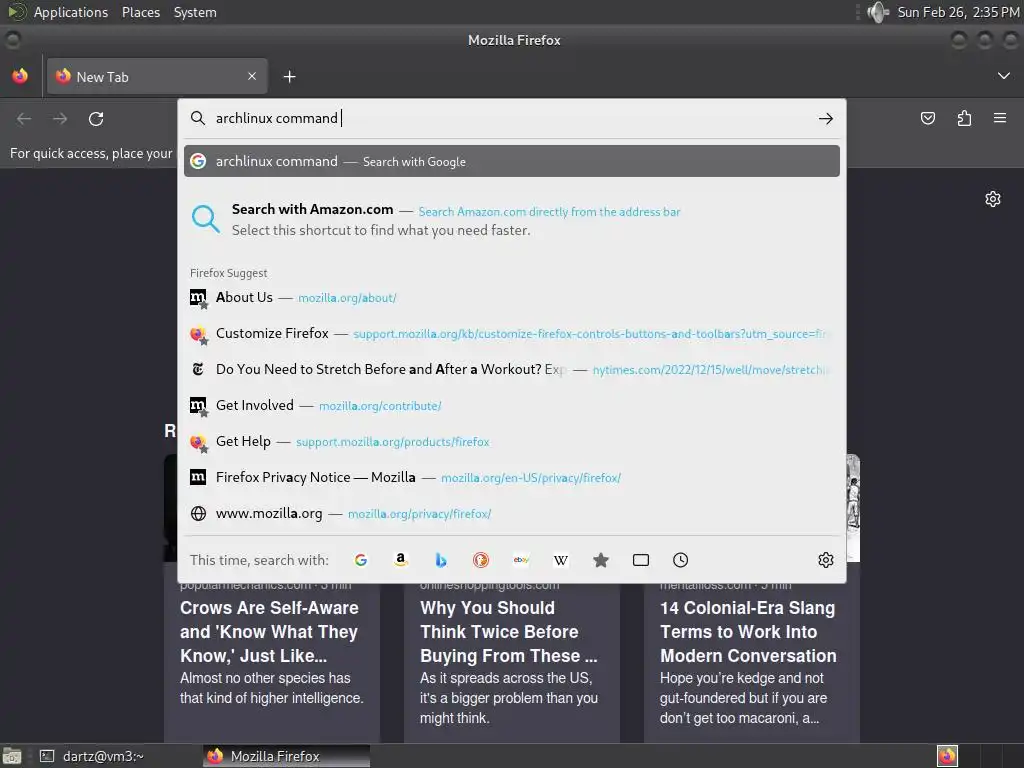Click the forward navigation arrow
The image size is (1024, 768).
(60, 119)
